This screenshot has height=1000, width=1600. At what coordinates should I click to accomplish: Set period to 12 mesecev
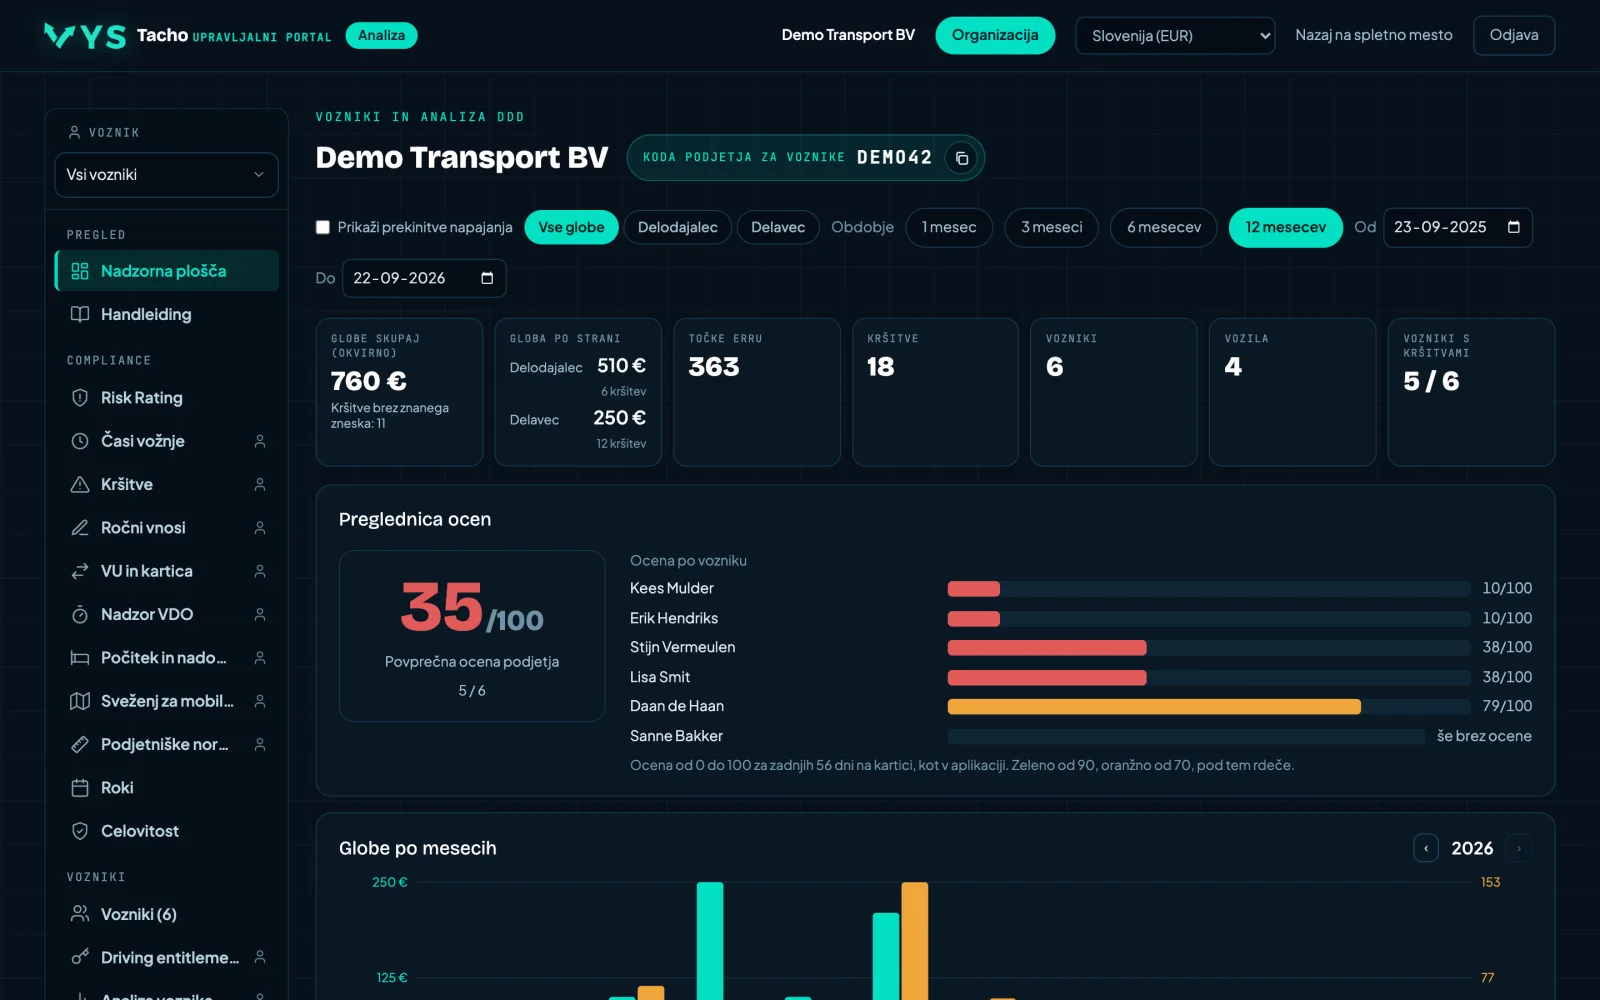click(1286, 227)
